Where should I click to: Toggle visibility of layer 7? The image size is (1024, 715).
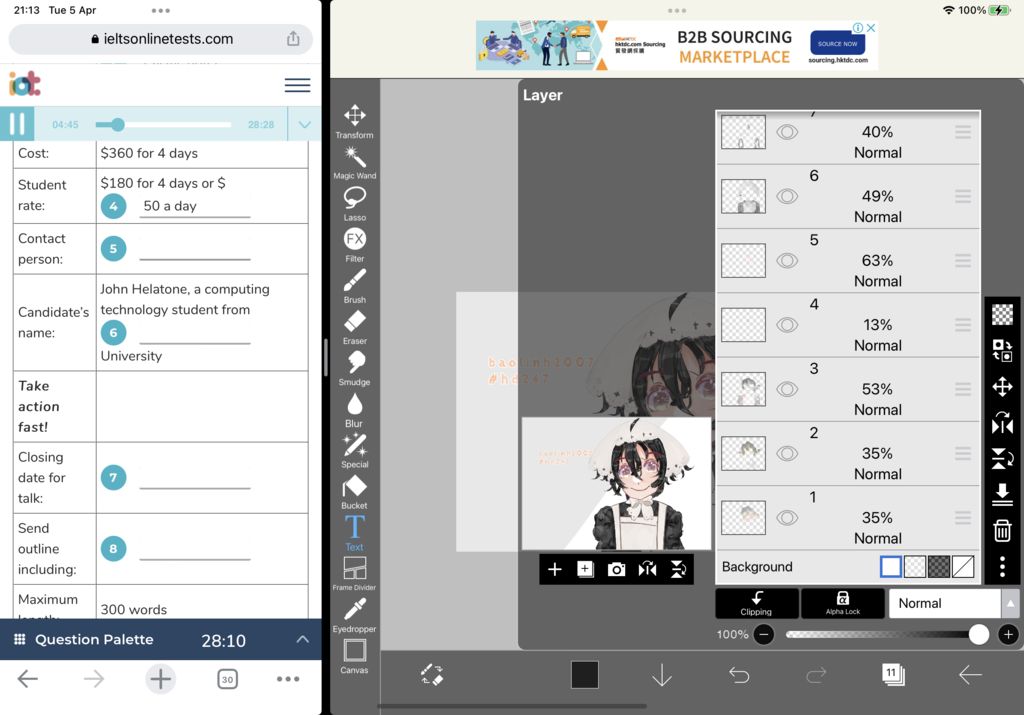[787, 132]
